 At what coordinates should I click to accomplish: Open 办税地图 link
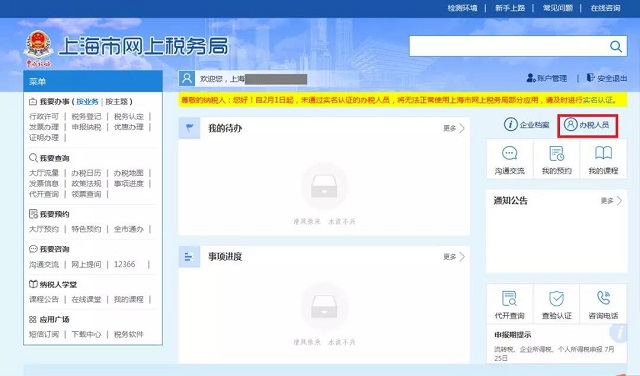click(x=129, y=173)
